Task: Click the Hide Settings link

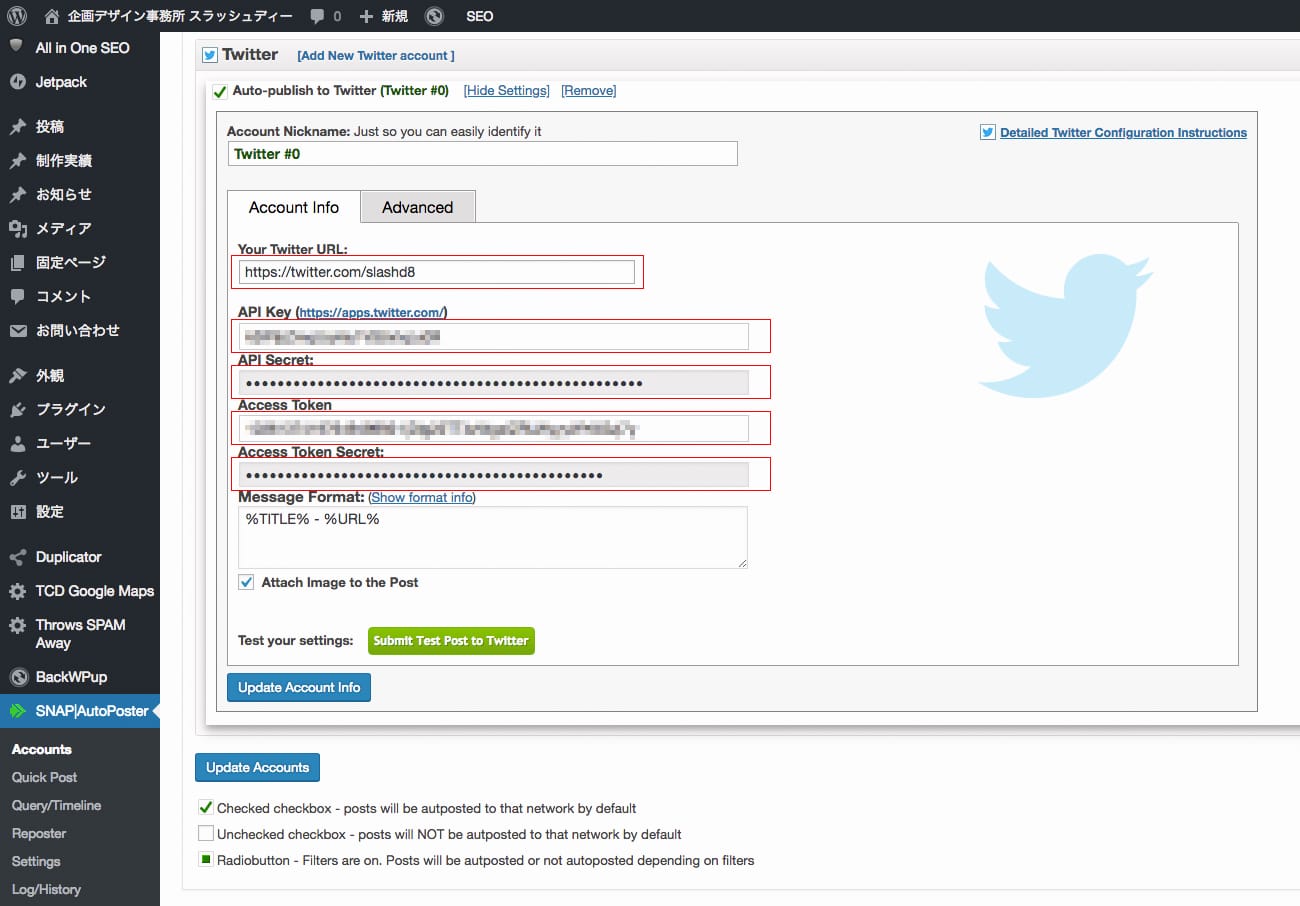Action: pyautogui.click(x=507, y=91)
